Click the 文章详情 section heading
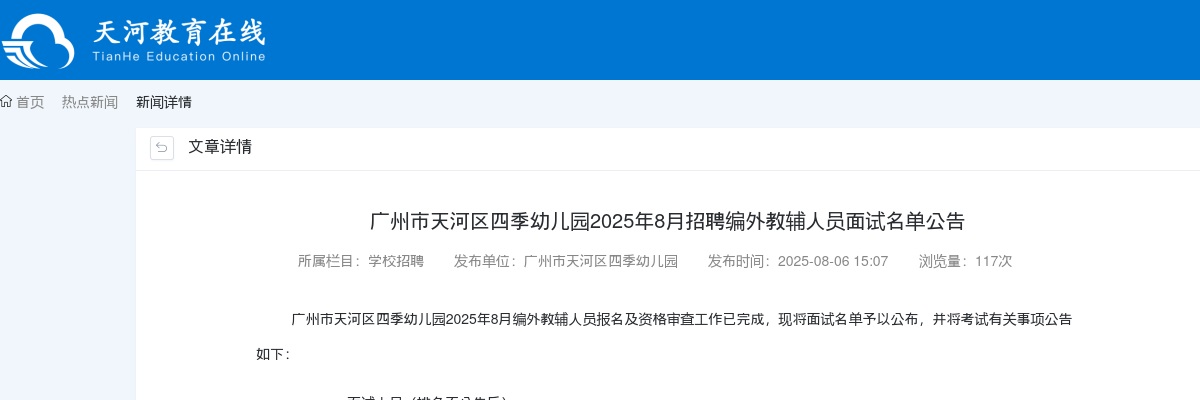Image resolution: width=1200 pixels, height=400 pixels. point(220,147)
